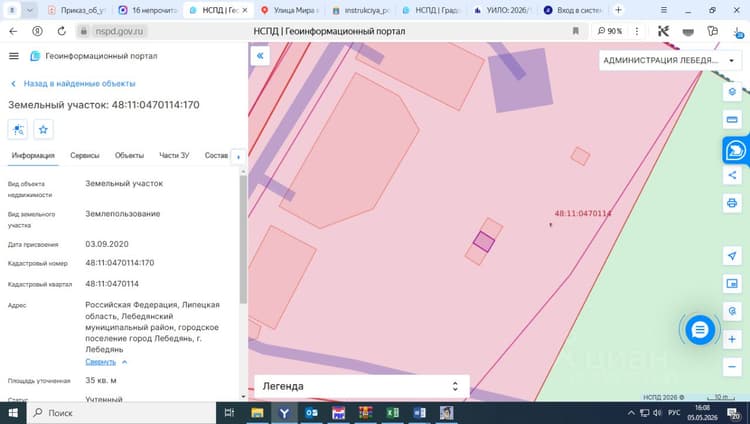The height and width of the screenshot is (424, 750).
Task: Expand the Легенда panel
Action: pyautogui.click(x=362, y=386)
